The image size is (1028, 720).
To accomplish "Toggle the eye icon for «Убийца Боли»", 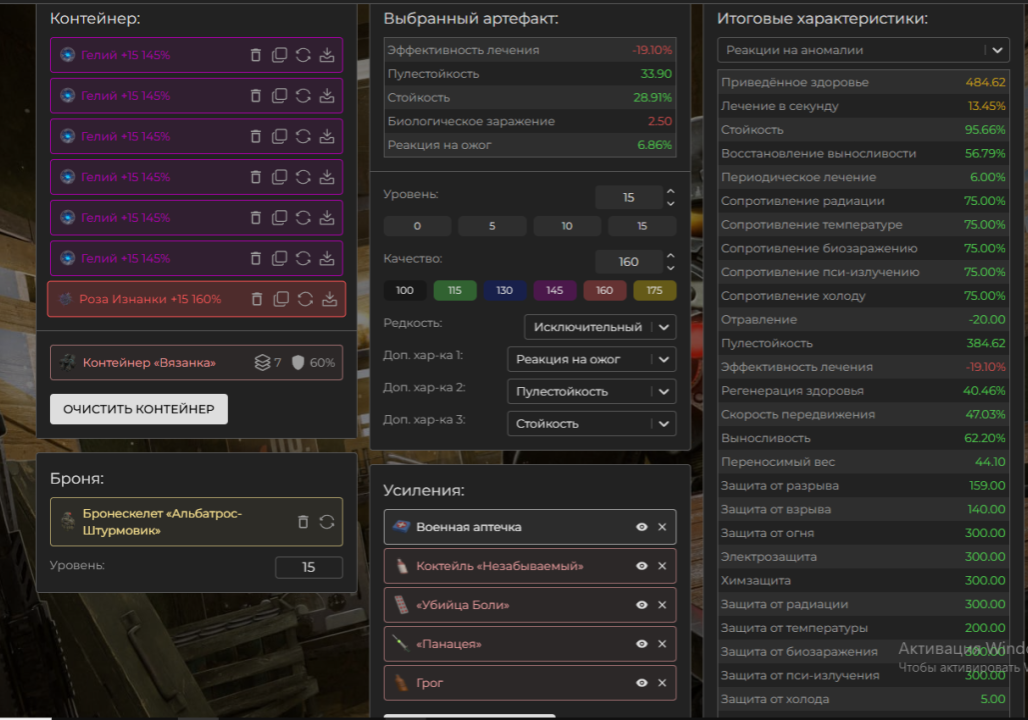I will [641, 605].
